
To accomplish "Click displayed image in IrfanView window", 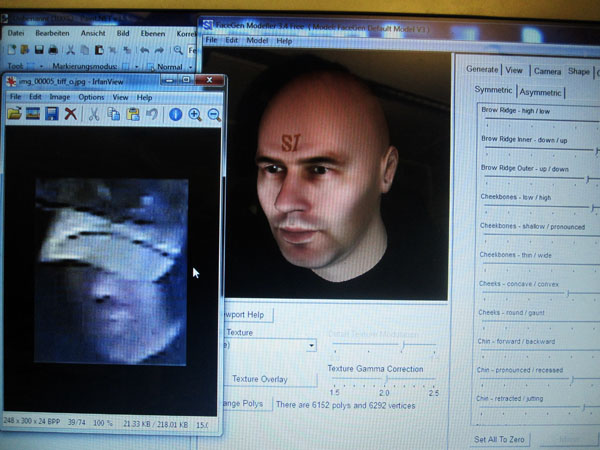I will click(x=111, y=272).
